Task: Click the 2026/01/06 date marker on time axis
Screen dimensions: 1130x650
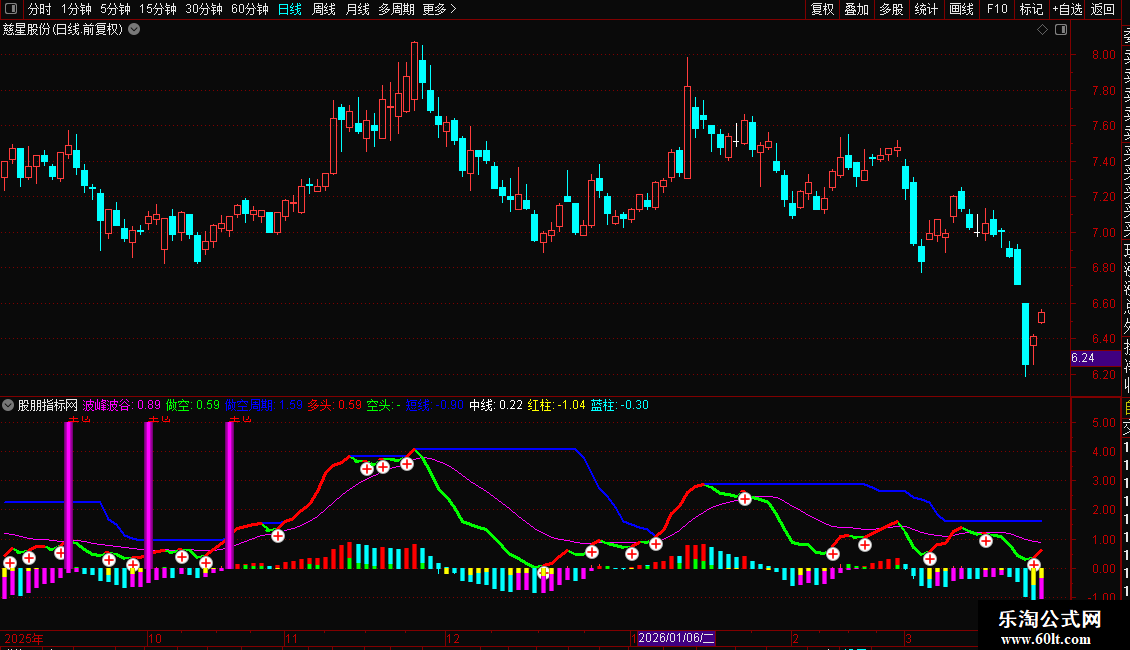Action: pyautogui.click(x=676, y=638)
